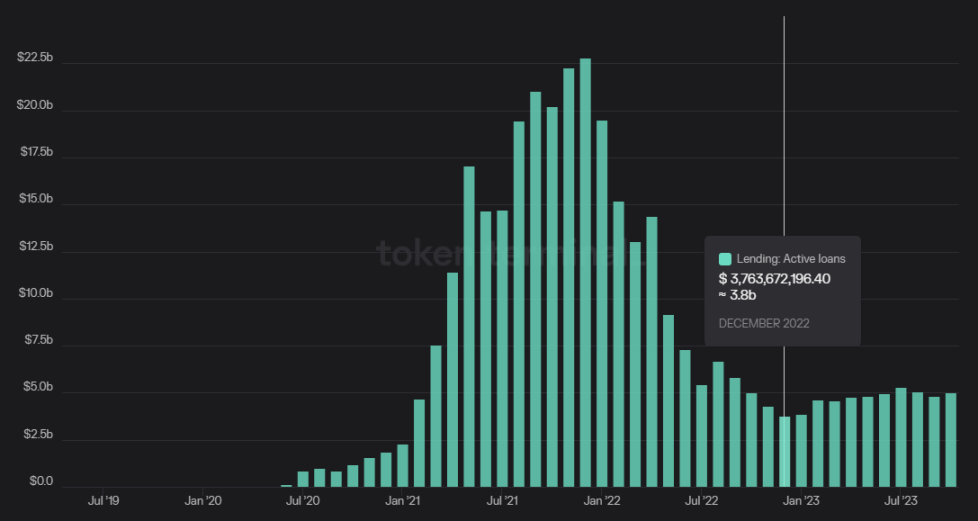Click the Jan '20 x-axis label
The image size is (978, 521).
[x=202, y=500]
